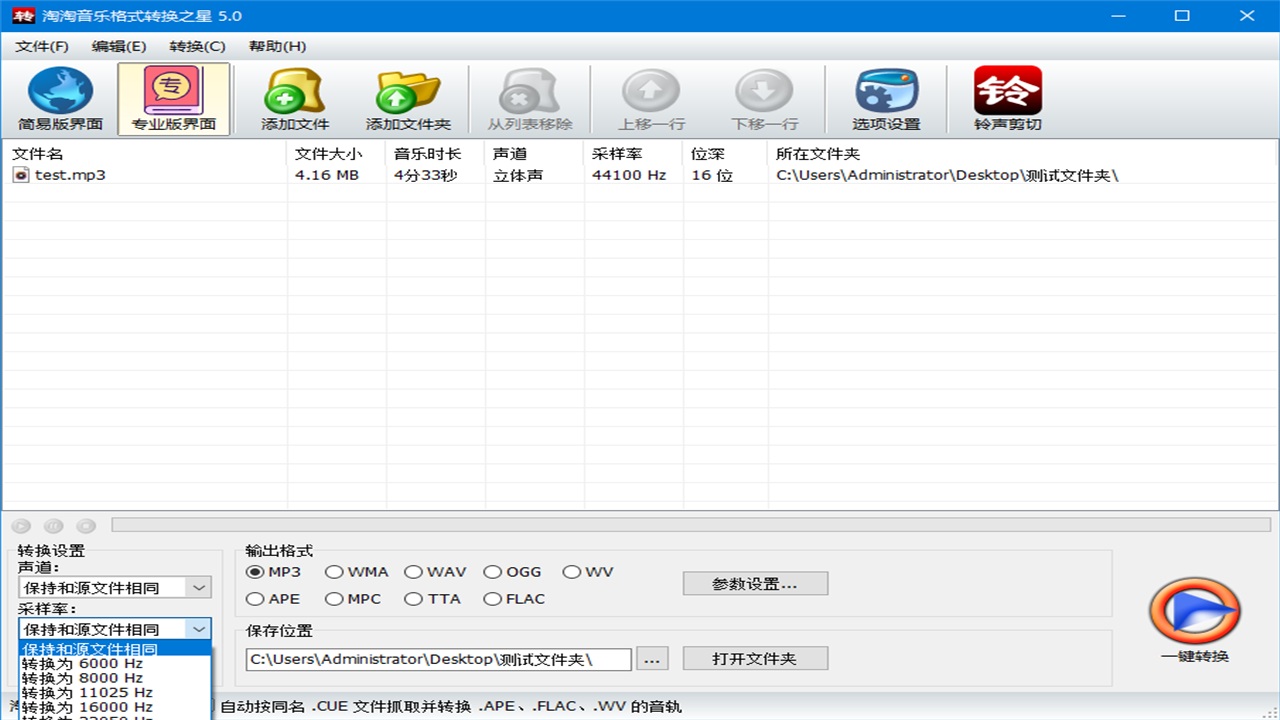Viewport: 1280px width, 720px height.
Task: Expand the 声道 channel dropdown
Action: [199, 588]
